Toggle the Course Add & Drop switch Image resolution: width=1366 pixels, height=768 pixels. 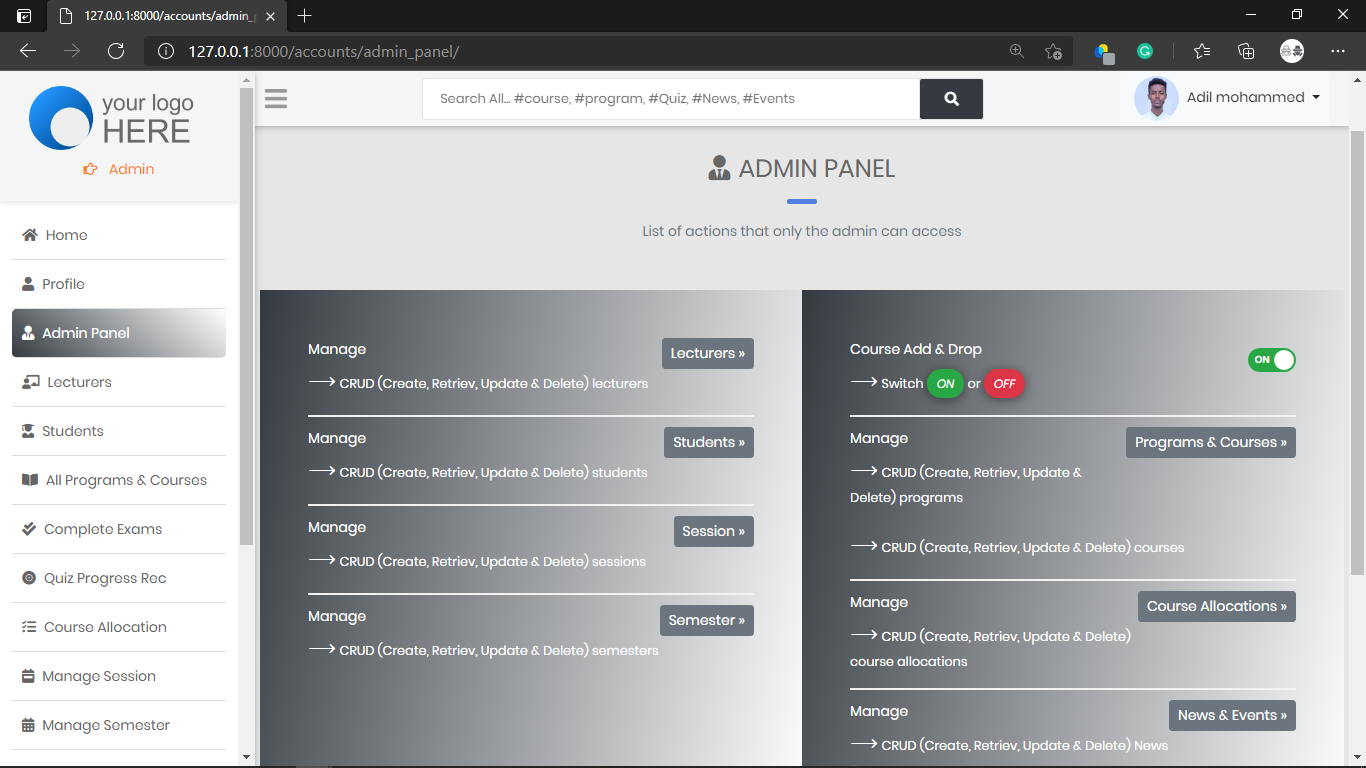(1271, 360)
